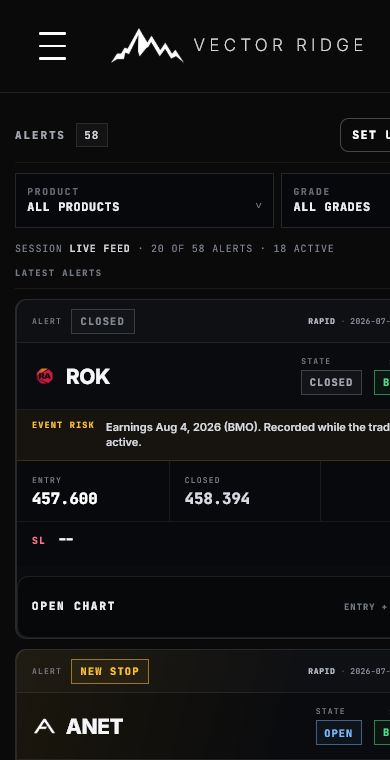Click the Rapid tag on ANET card
The width and height of the screenshot is (390, 760).
tap(321, 671)
